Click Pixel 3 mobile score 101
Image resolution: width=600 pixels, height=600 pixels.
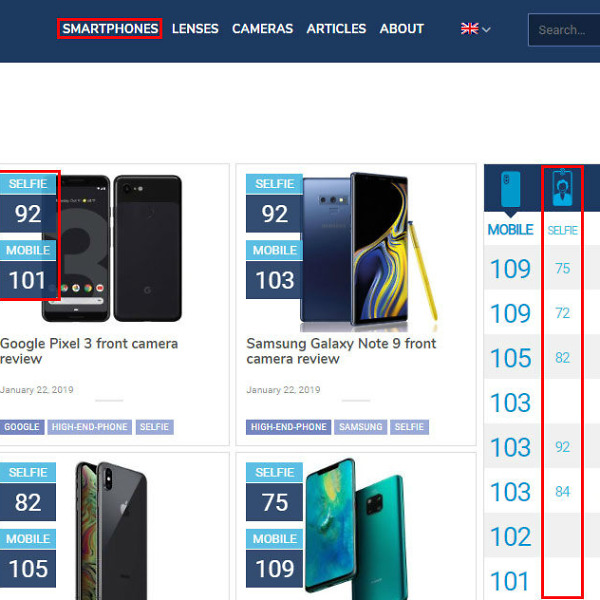pos(28,280)
